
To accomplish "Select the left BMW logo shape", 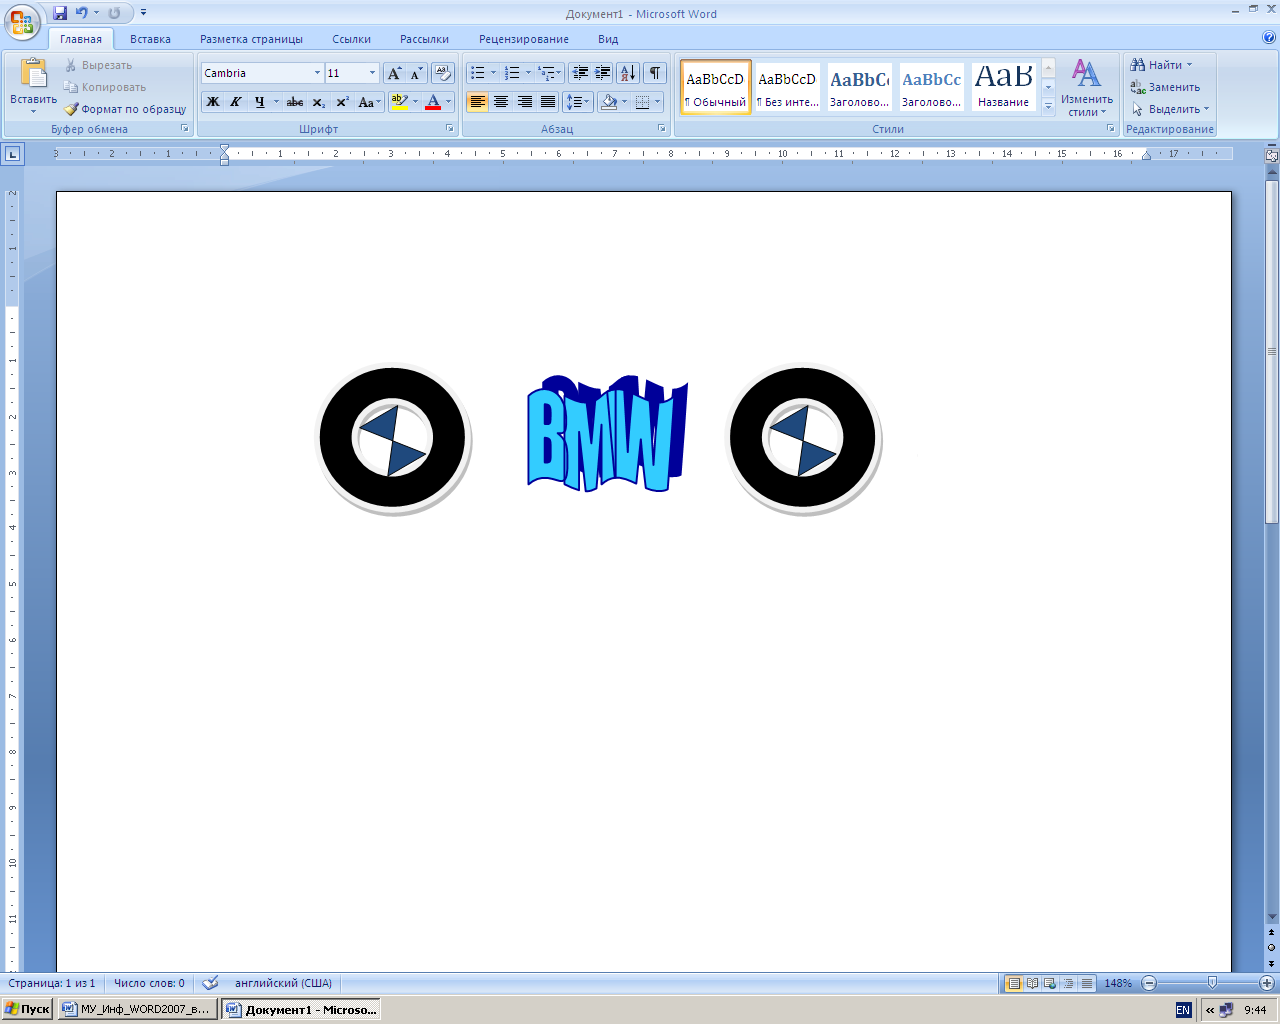I will 393,439.
